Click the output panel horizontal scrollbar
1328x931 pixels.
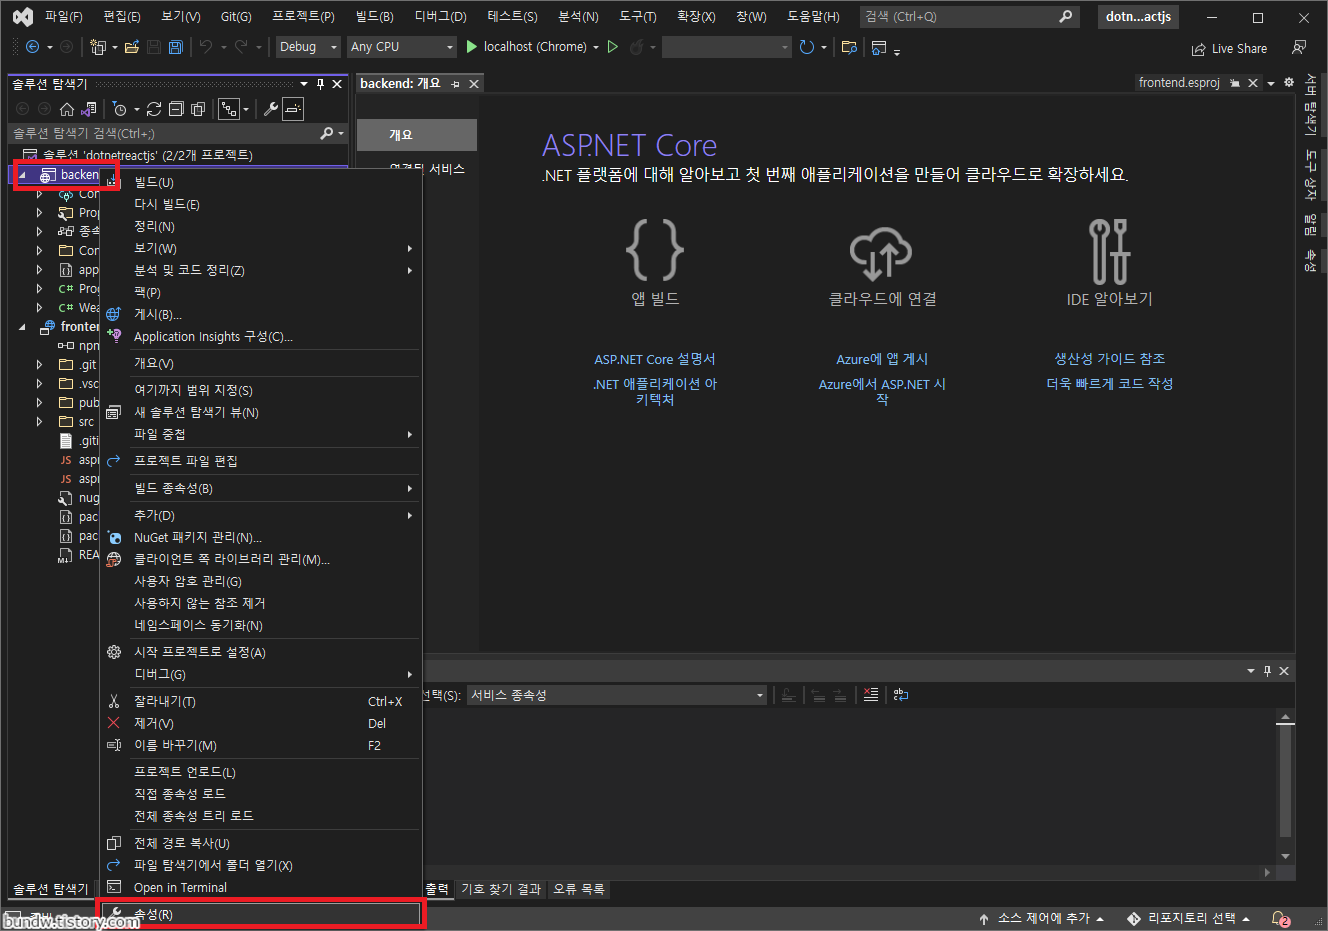(x=850, y=872)
